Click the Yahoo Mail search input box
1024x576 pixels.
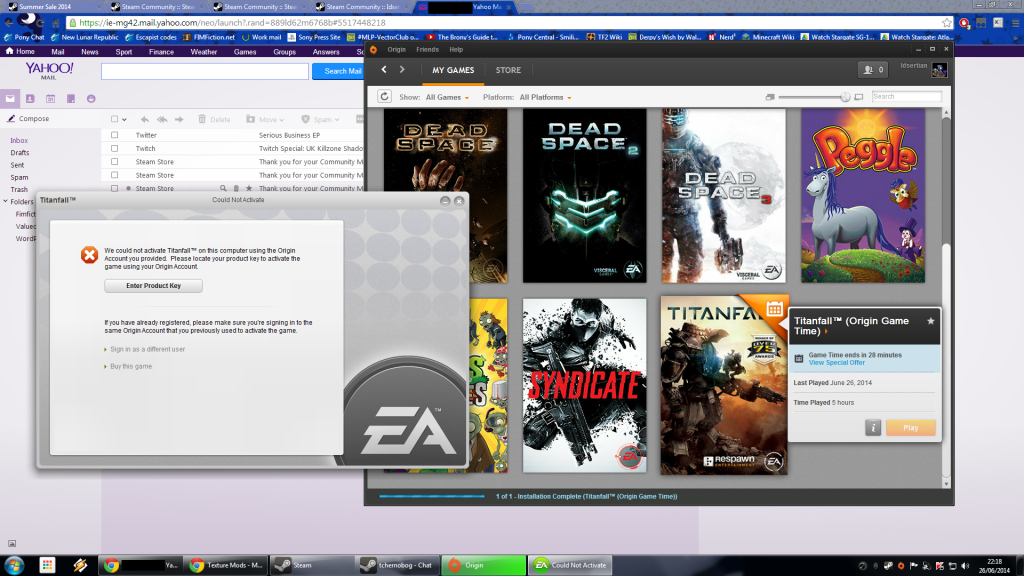coord(205,71)
